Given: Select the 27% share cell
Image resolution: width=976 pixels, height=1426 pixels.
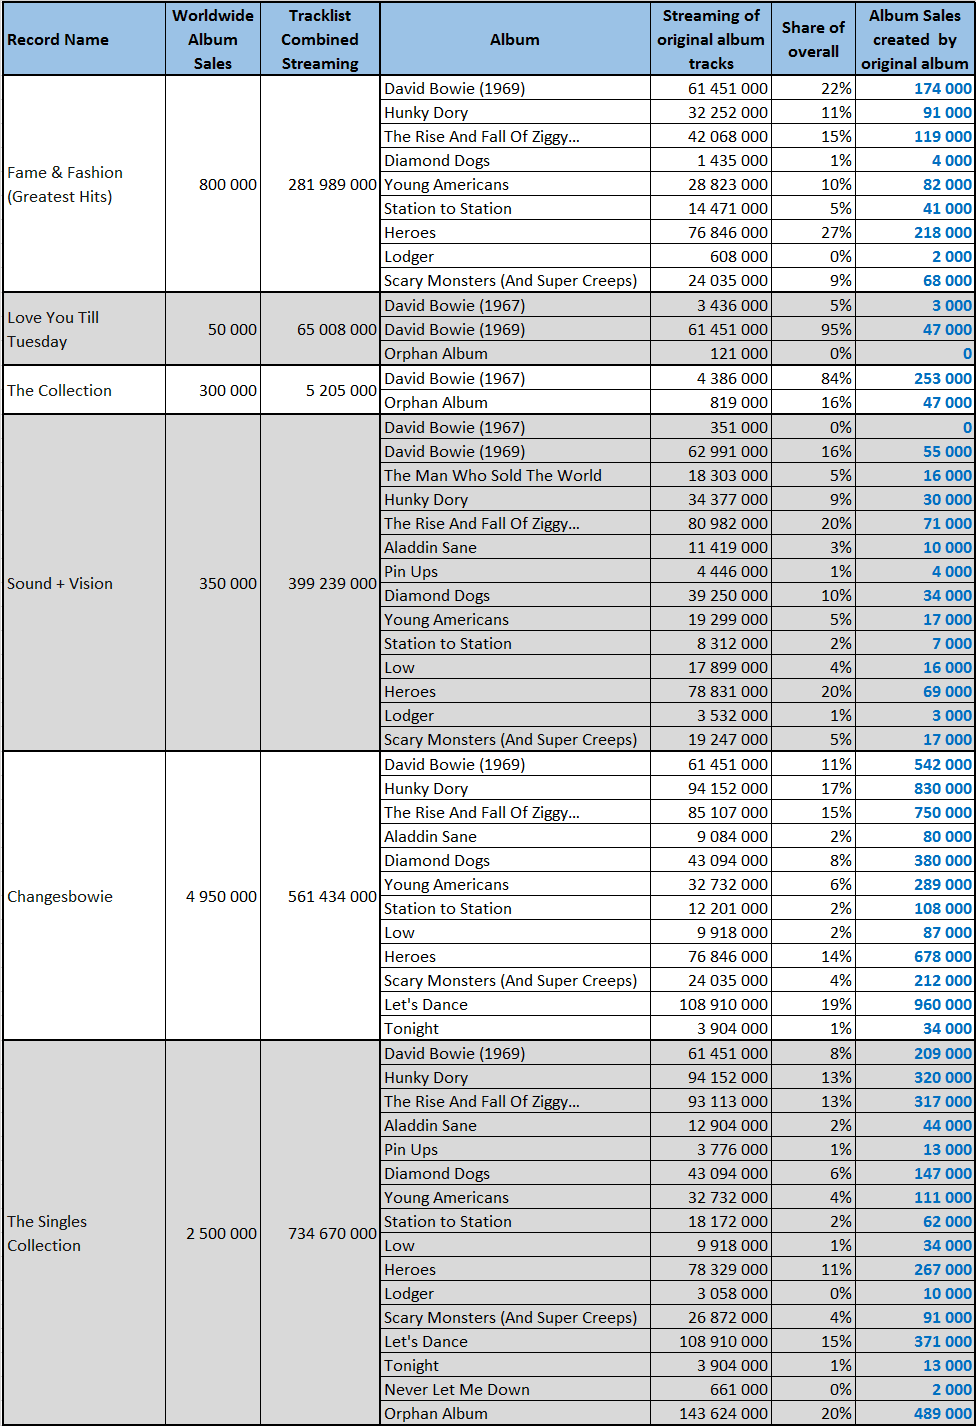Looking at the screenshot, I should point(813,232).
